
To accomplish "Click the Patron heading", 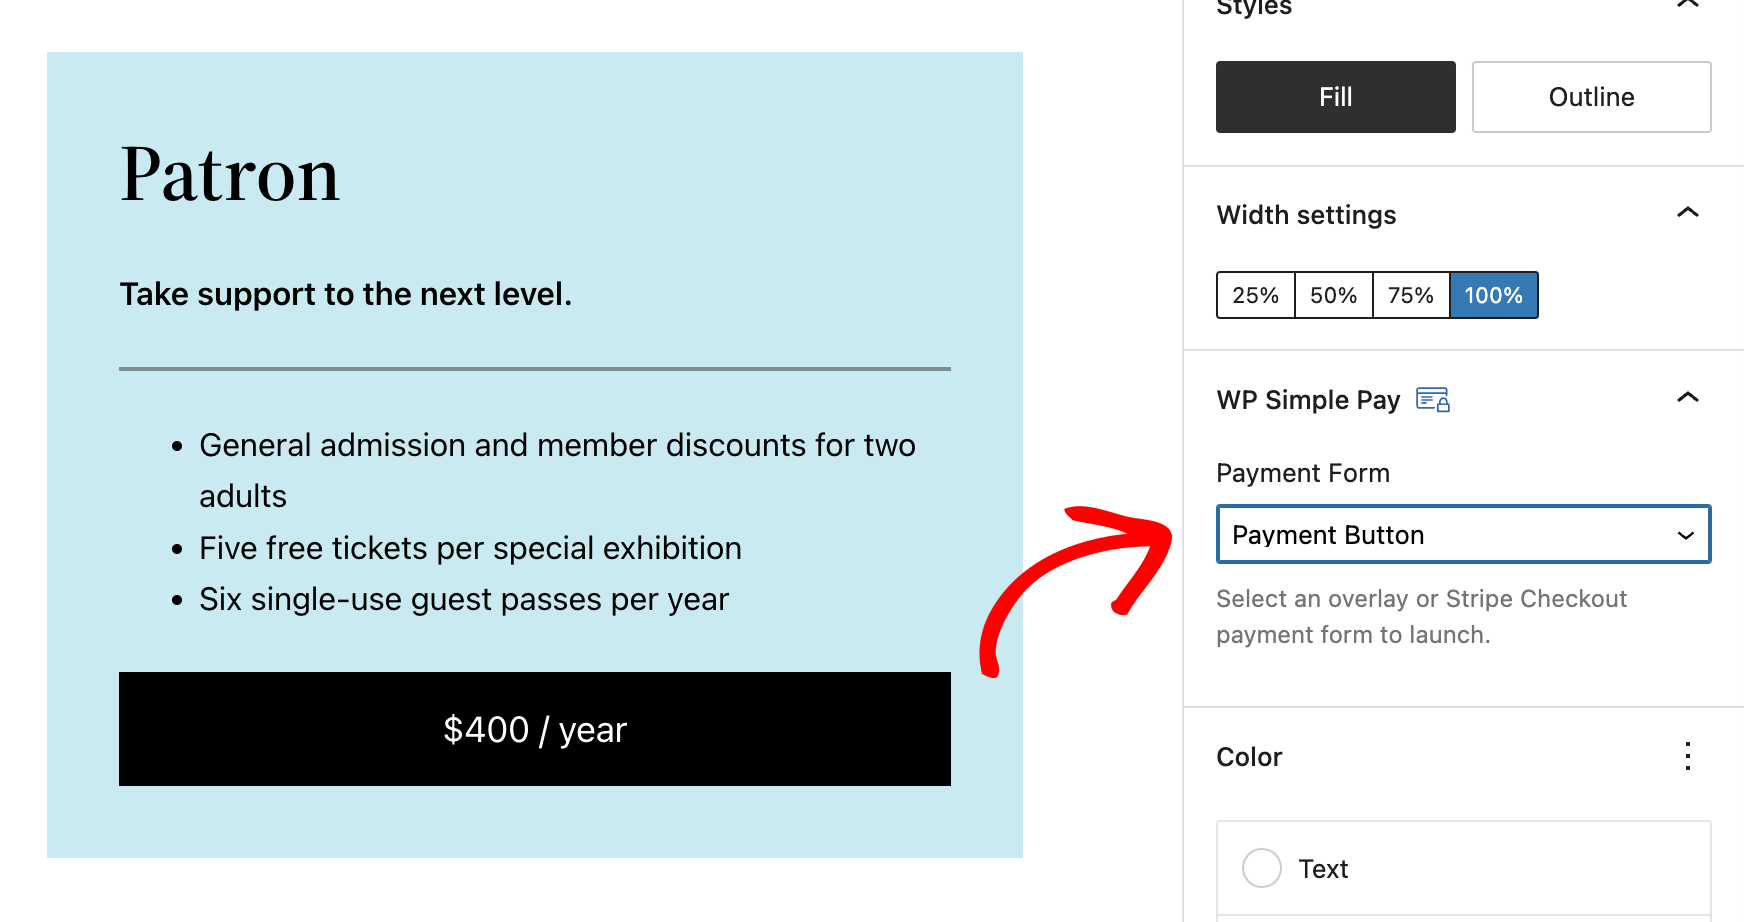I will coord(230,175).
